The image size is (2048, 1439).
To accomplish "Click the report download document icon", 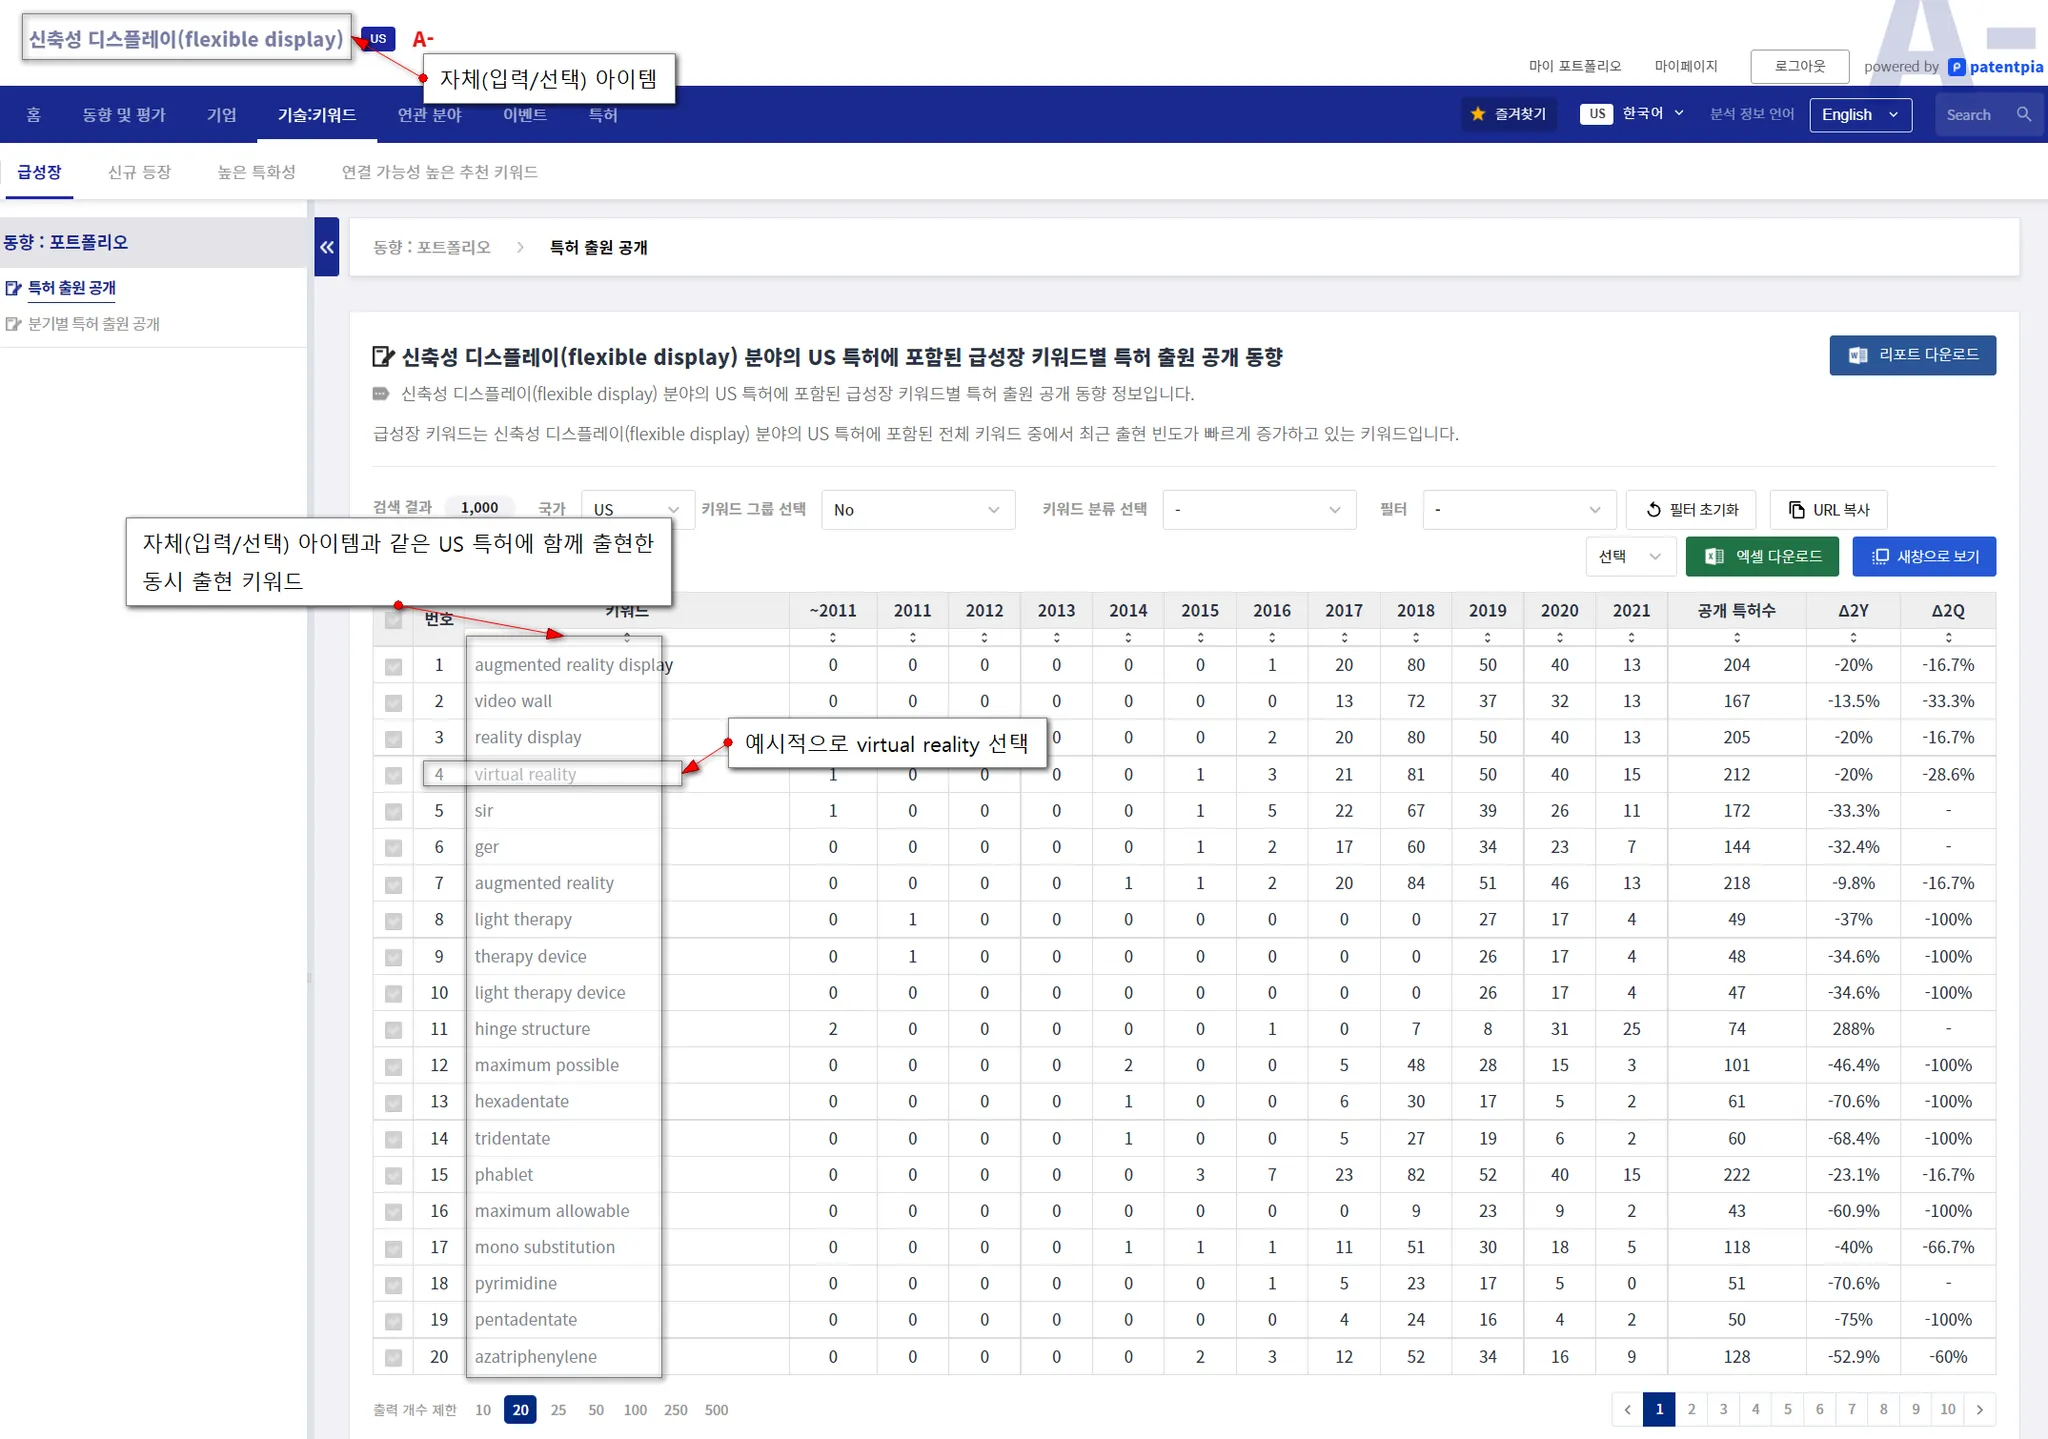I will click(1858, 355).
